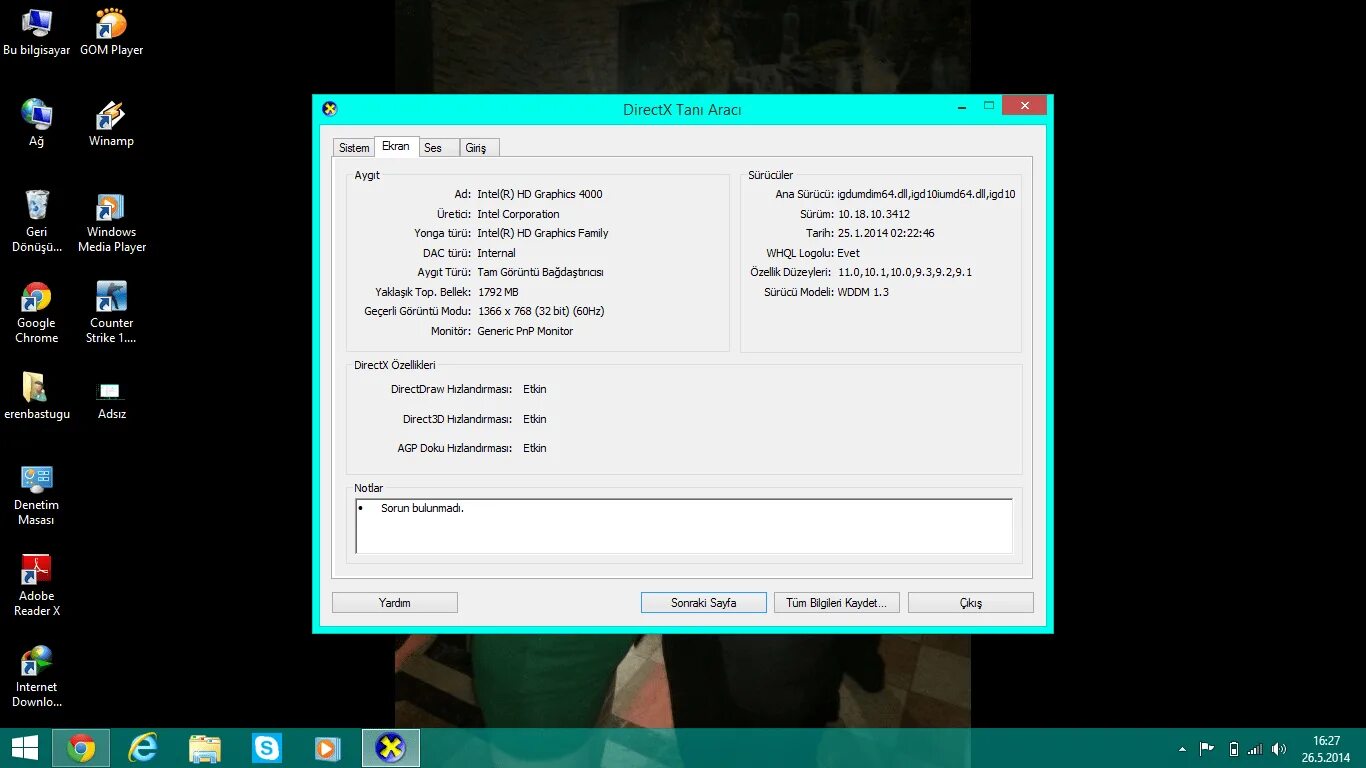Open Google Chrome desktop shortcut
Screen dimensions: 1366x768
click(x=37, y=312)
